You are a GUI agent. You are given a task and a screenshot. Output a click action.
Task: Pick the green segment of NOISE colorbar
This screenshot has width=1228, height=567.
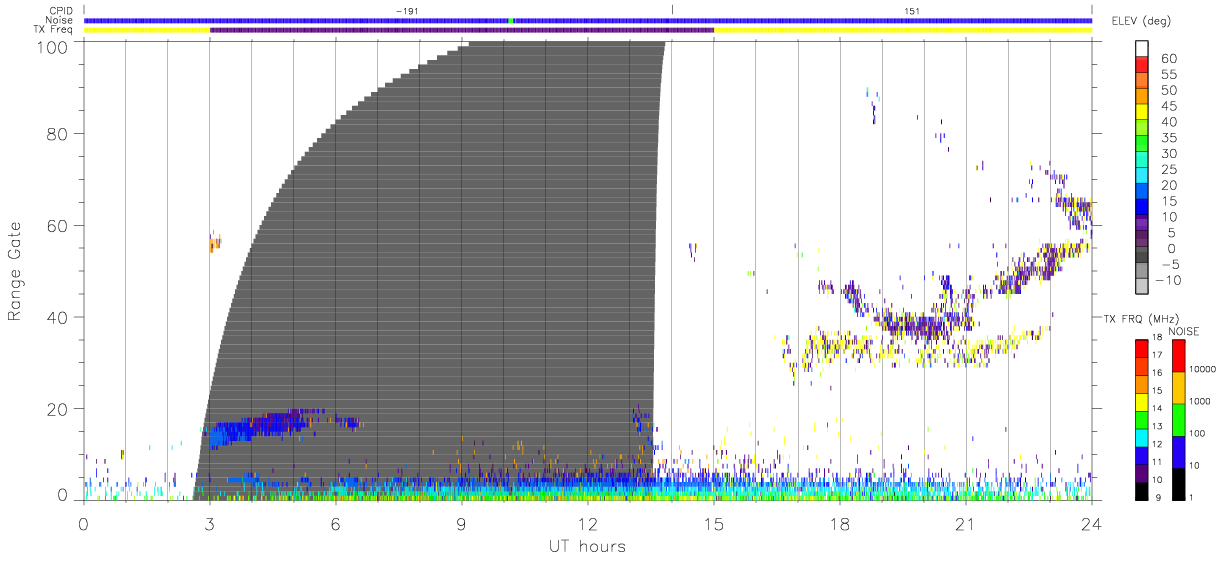[x=1178, y=420]
